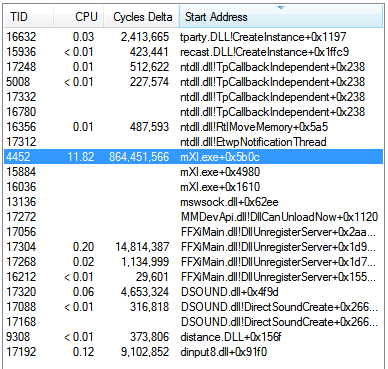The width and height of the screenshot is (388, 369).
Task: Click tparty.DLL!CreateInstance+0x1197 start address
Action: coord(263,37)
